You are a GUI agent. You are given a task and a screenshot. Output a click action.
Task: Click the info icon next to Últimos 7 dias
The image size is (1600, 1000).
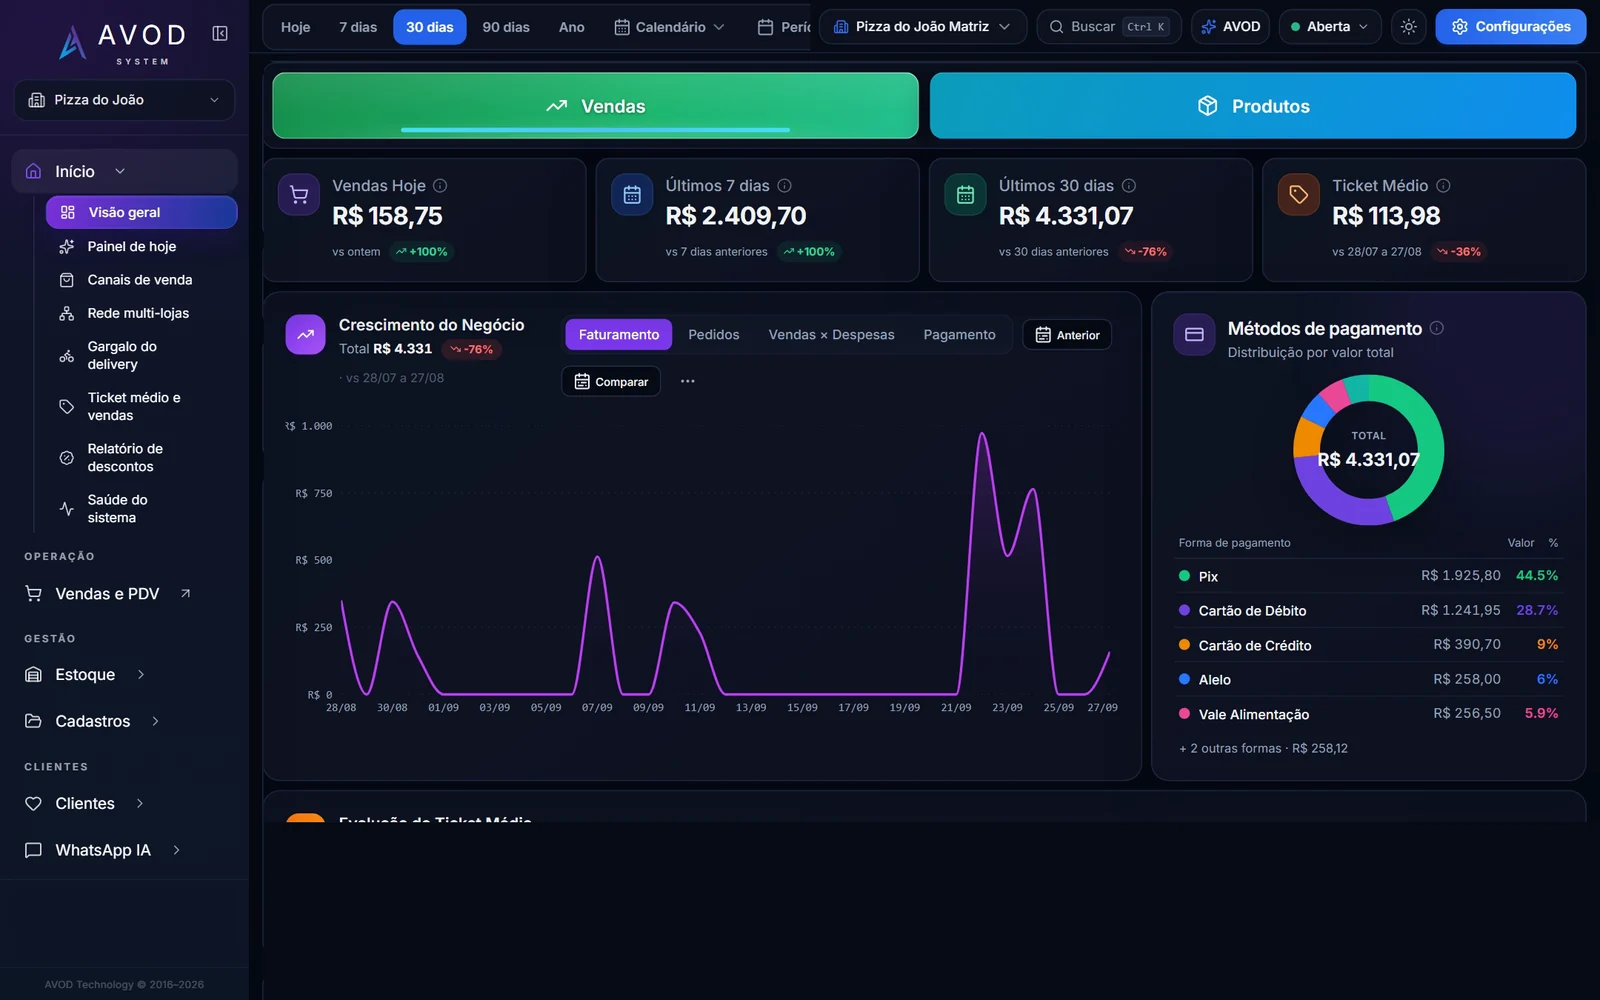[785, 186]
